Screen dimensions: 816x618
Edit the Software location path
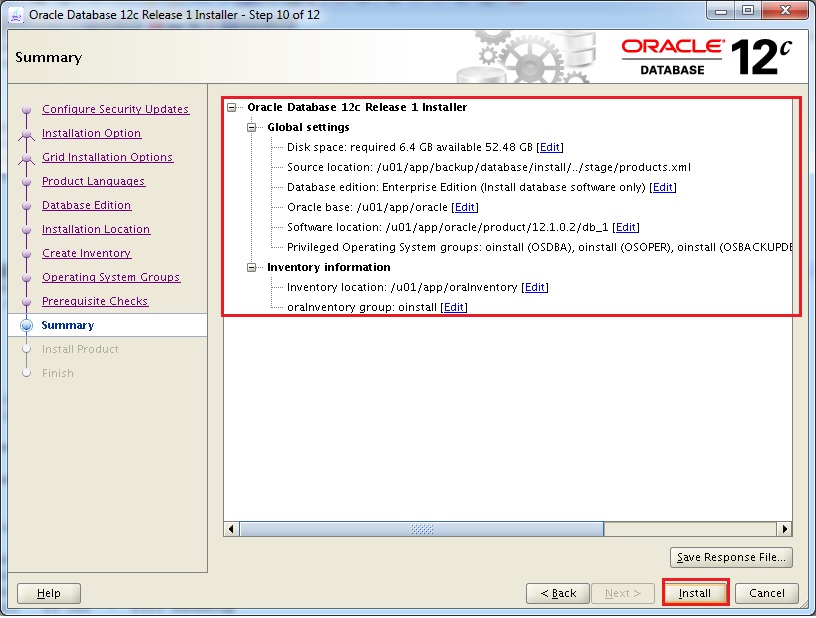(625, 227)
